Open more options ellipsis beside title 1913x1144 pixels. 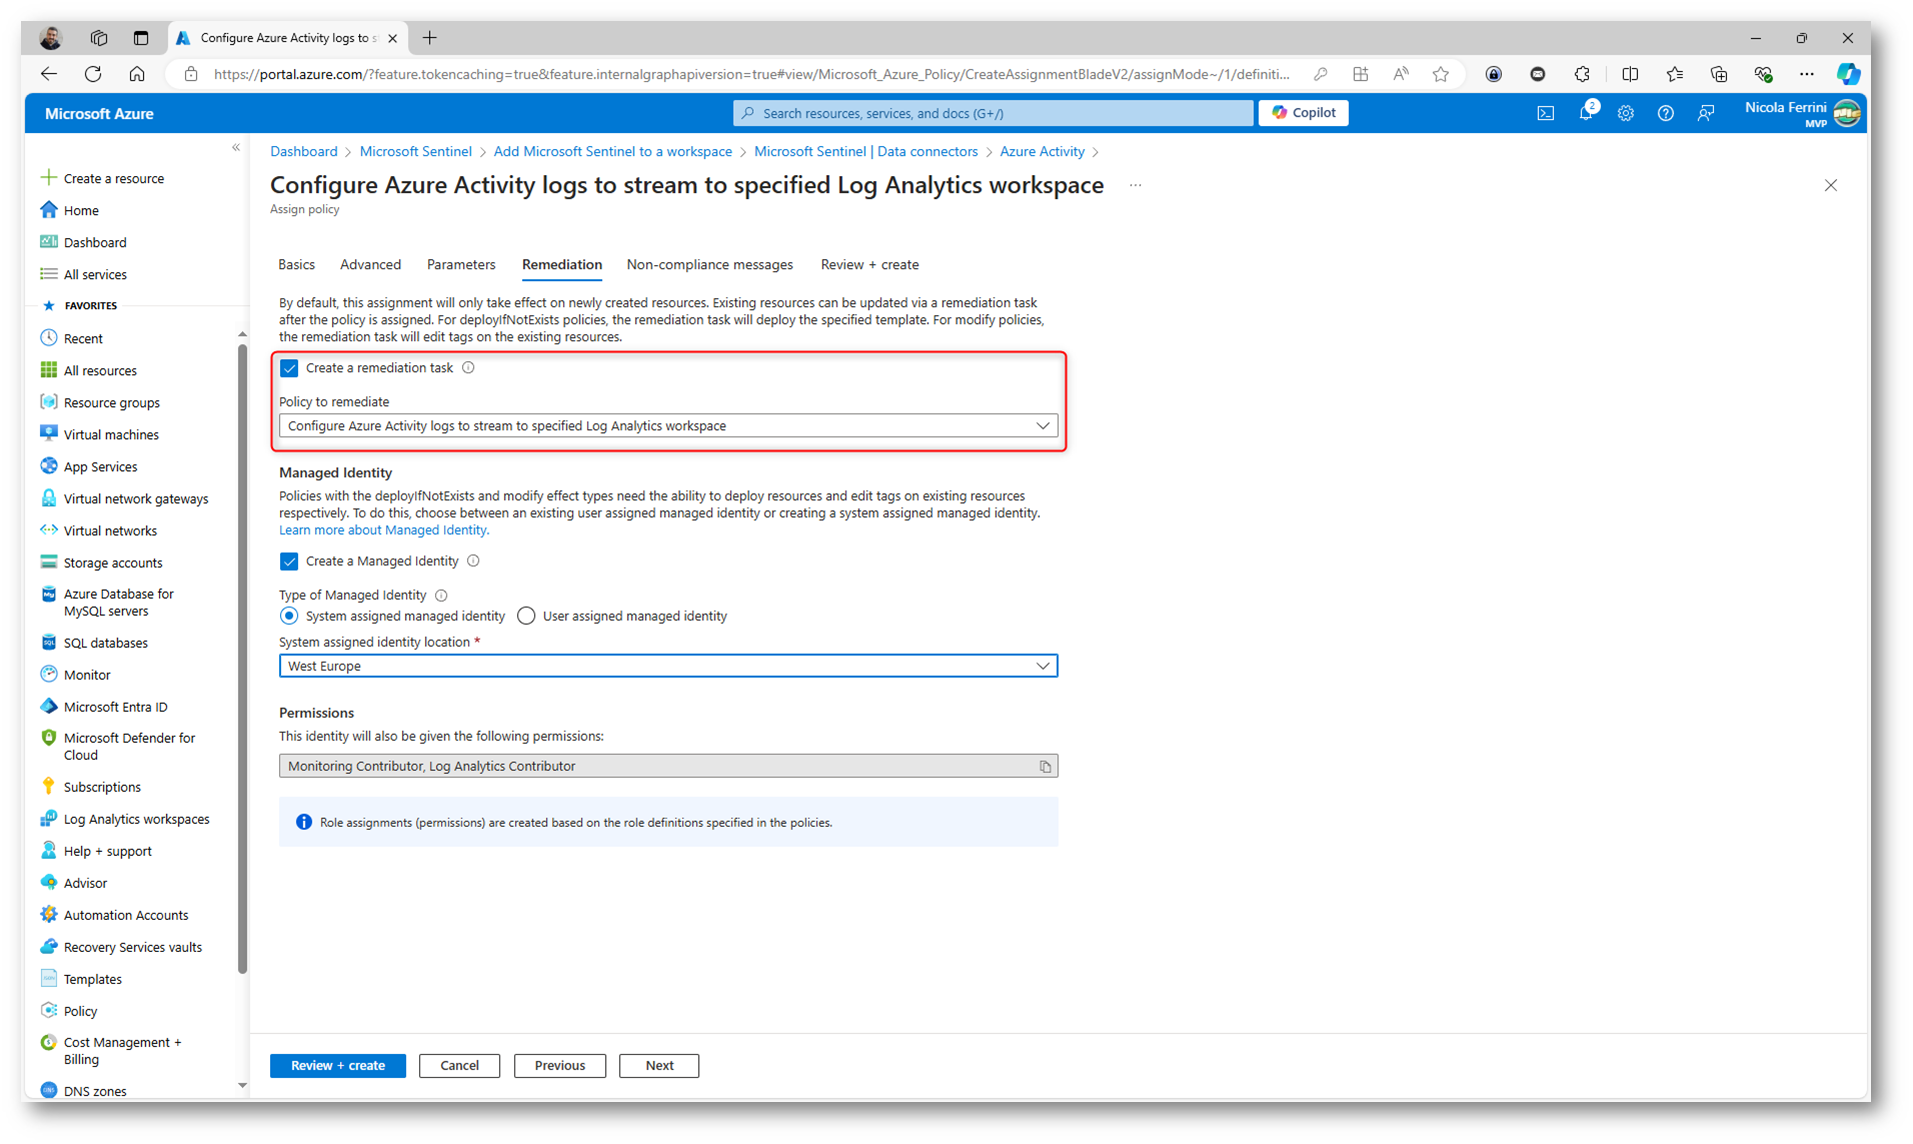[1135, 185]
